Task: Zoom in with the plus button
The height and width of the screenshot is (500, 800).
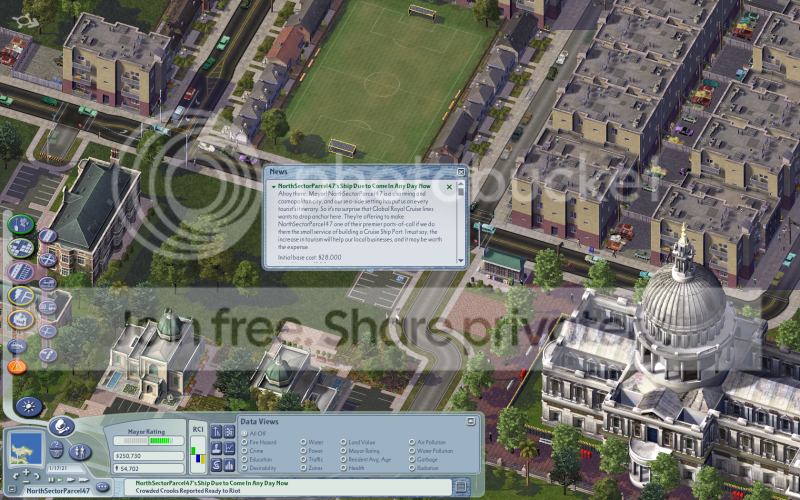Action: click(x=26, y=472)
